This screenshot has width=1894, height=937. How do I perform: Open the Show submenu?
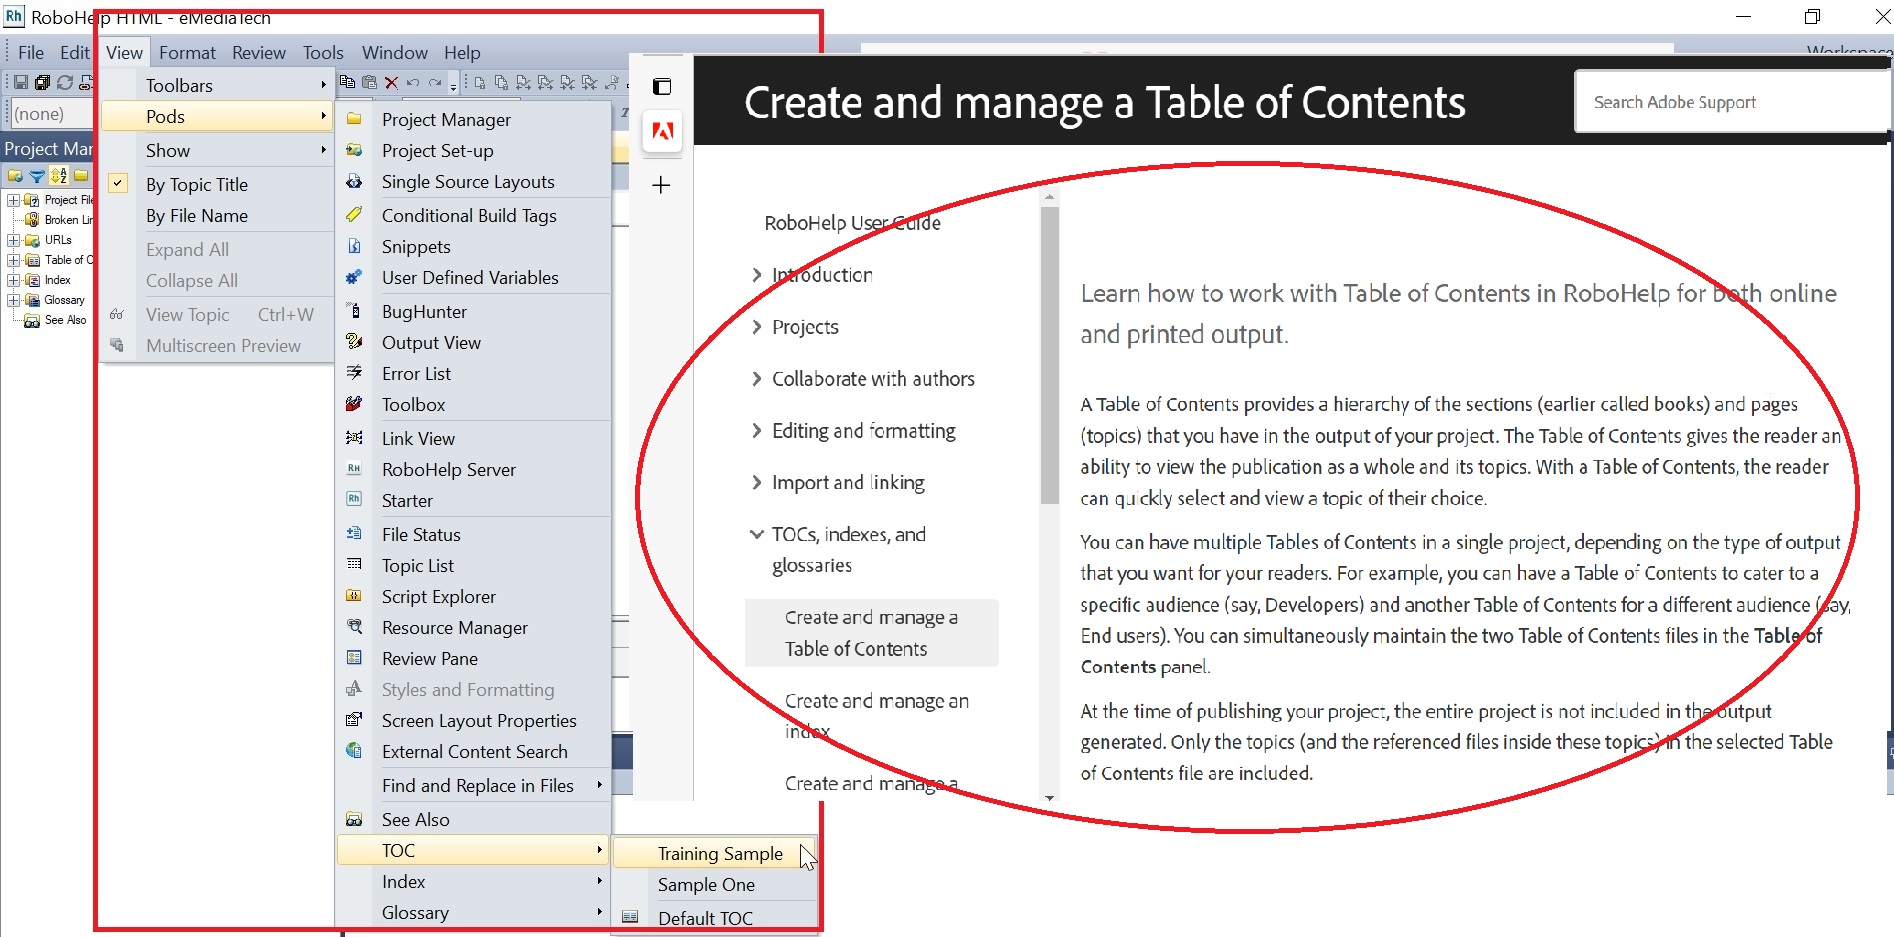tap(217, 150)
